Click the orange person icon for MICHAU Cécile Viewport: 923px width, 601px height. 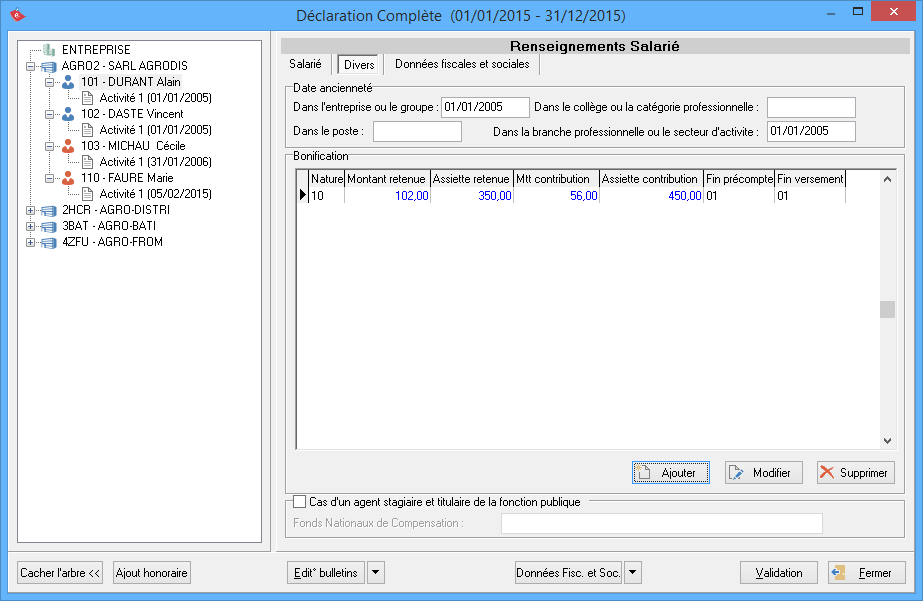68,146
